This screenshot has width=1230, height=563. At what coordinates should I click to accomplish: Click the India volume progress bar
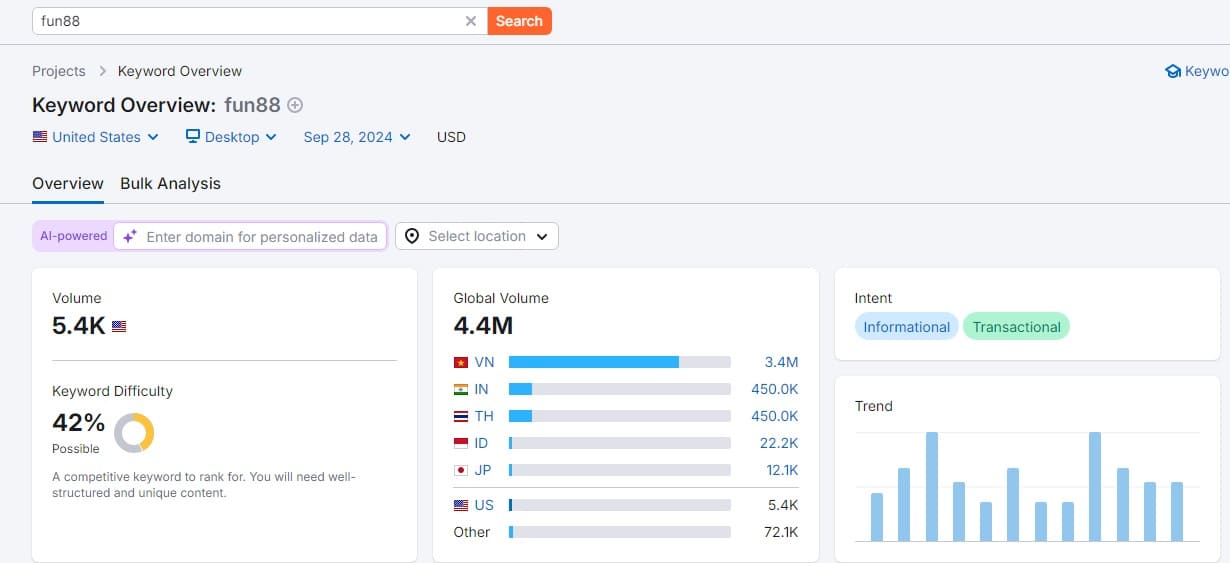619,389
